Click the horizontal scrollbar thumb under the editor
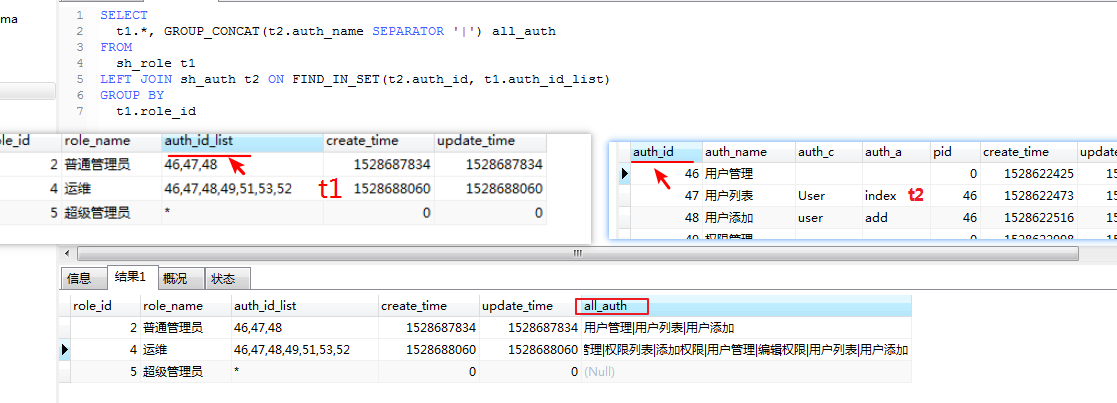Viewport: 1117px width, 403px height. tap(575, 254)
